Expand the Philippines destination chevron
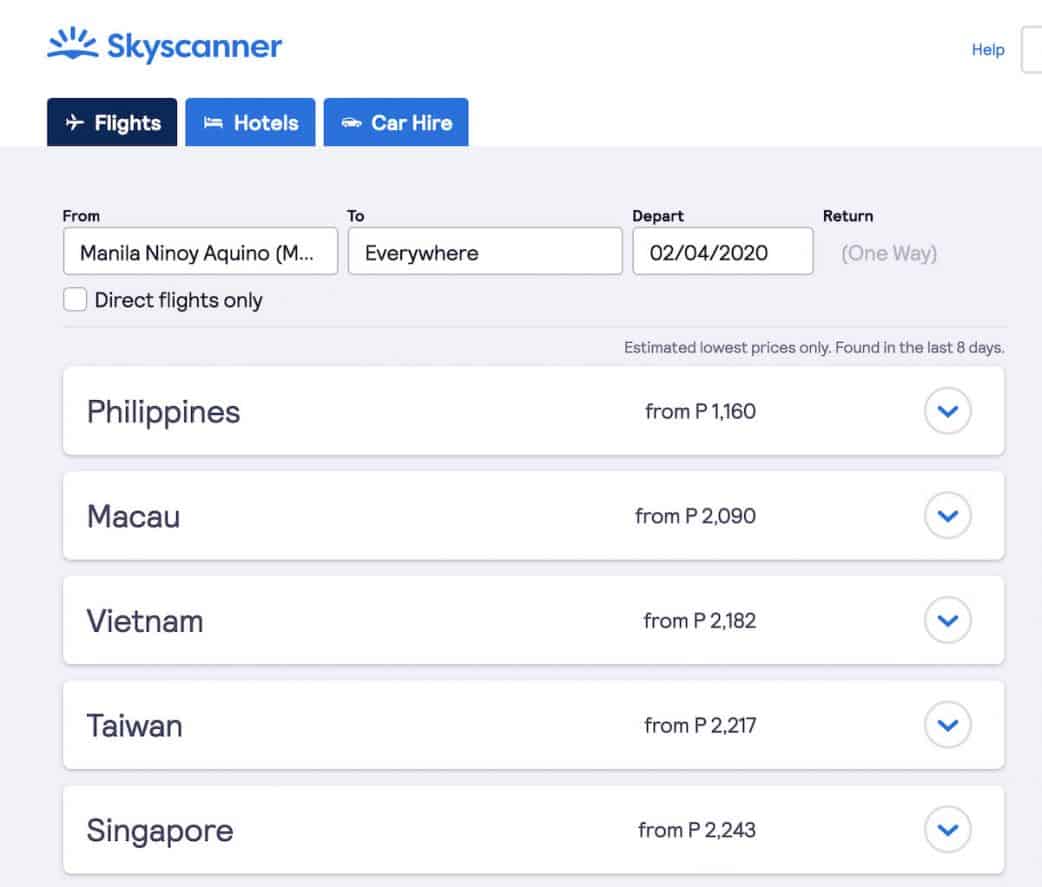 click(x=947, y=411)
